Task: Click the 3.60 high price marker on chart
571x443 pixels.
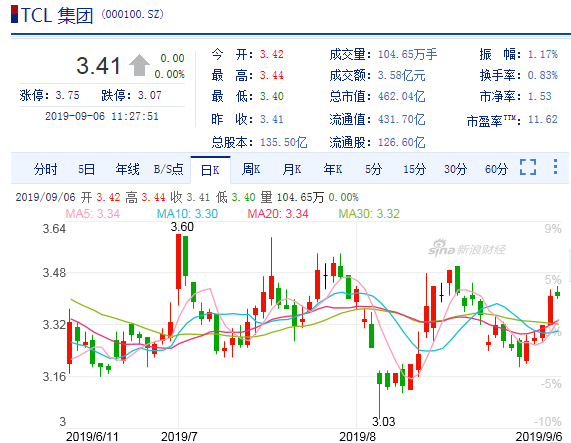Action: [x=182, y=227]
